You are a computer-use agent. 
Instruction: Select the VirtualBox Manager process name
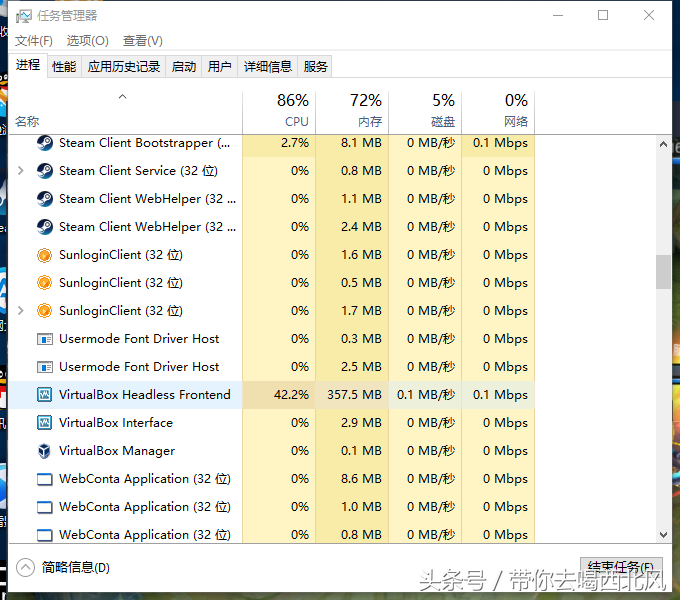pos(117,451)
